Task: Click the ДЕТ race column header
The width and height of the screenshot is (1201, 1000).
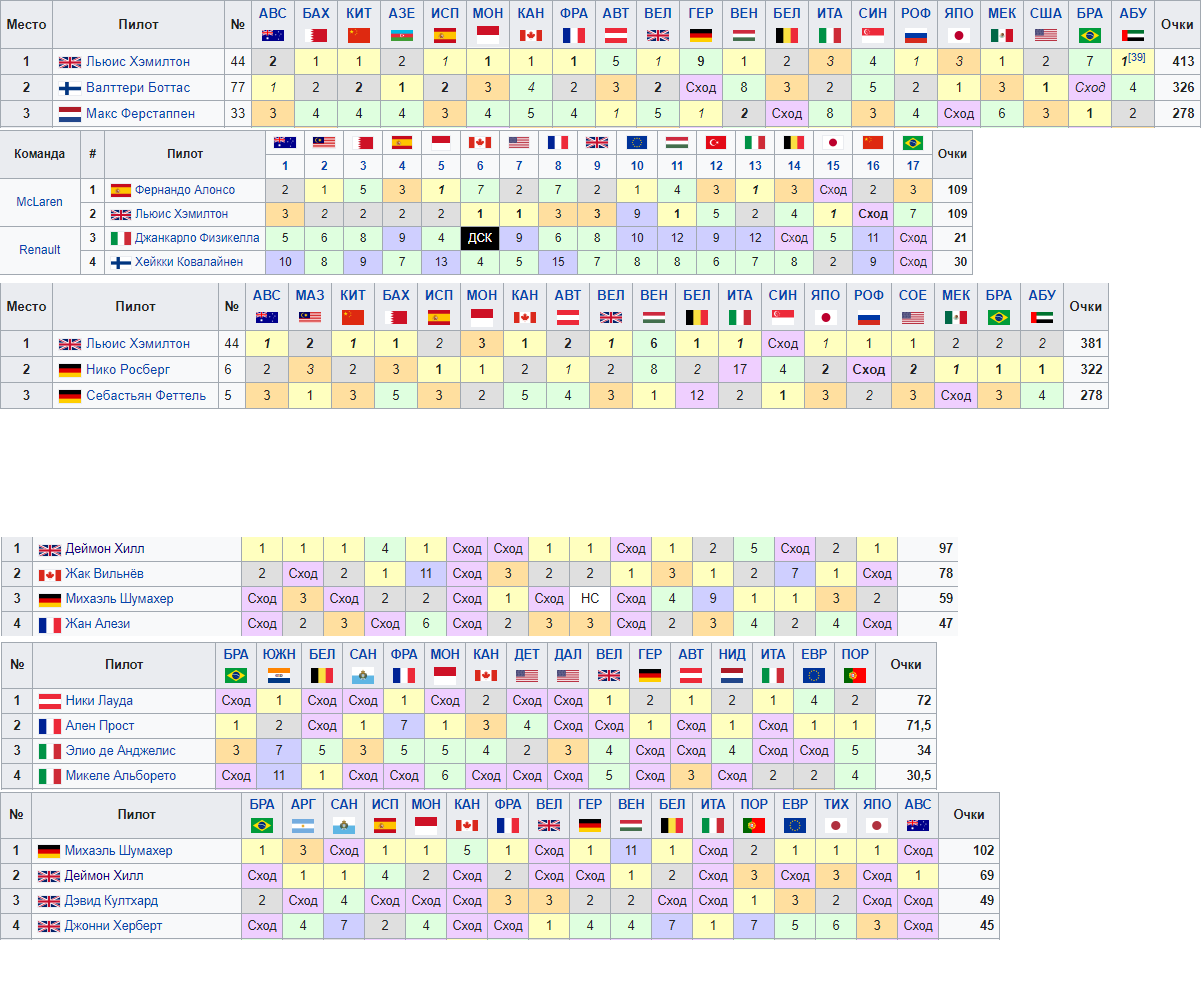Action: pos(527,653)
